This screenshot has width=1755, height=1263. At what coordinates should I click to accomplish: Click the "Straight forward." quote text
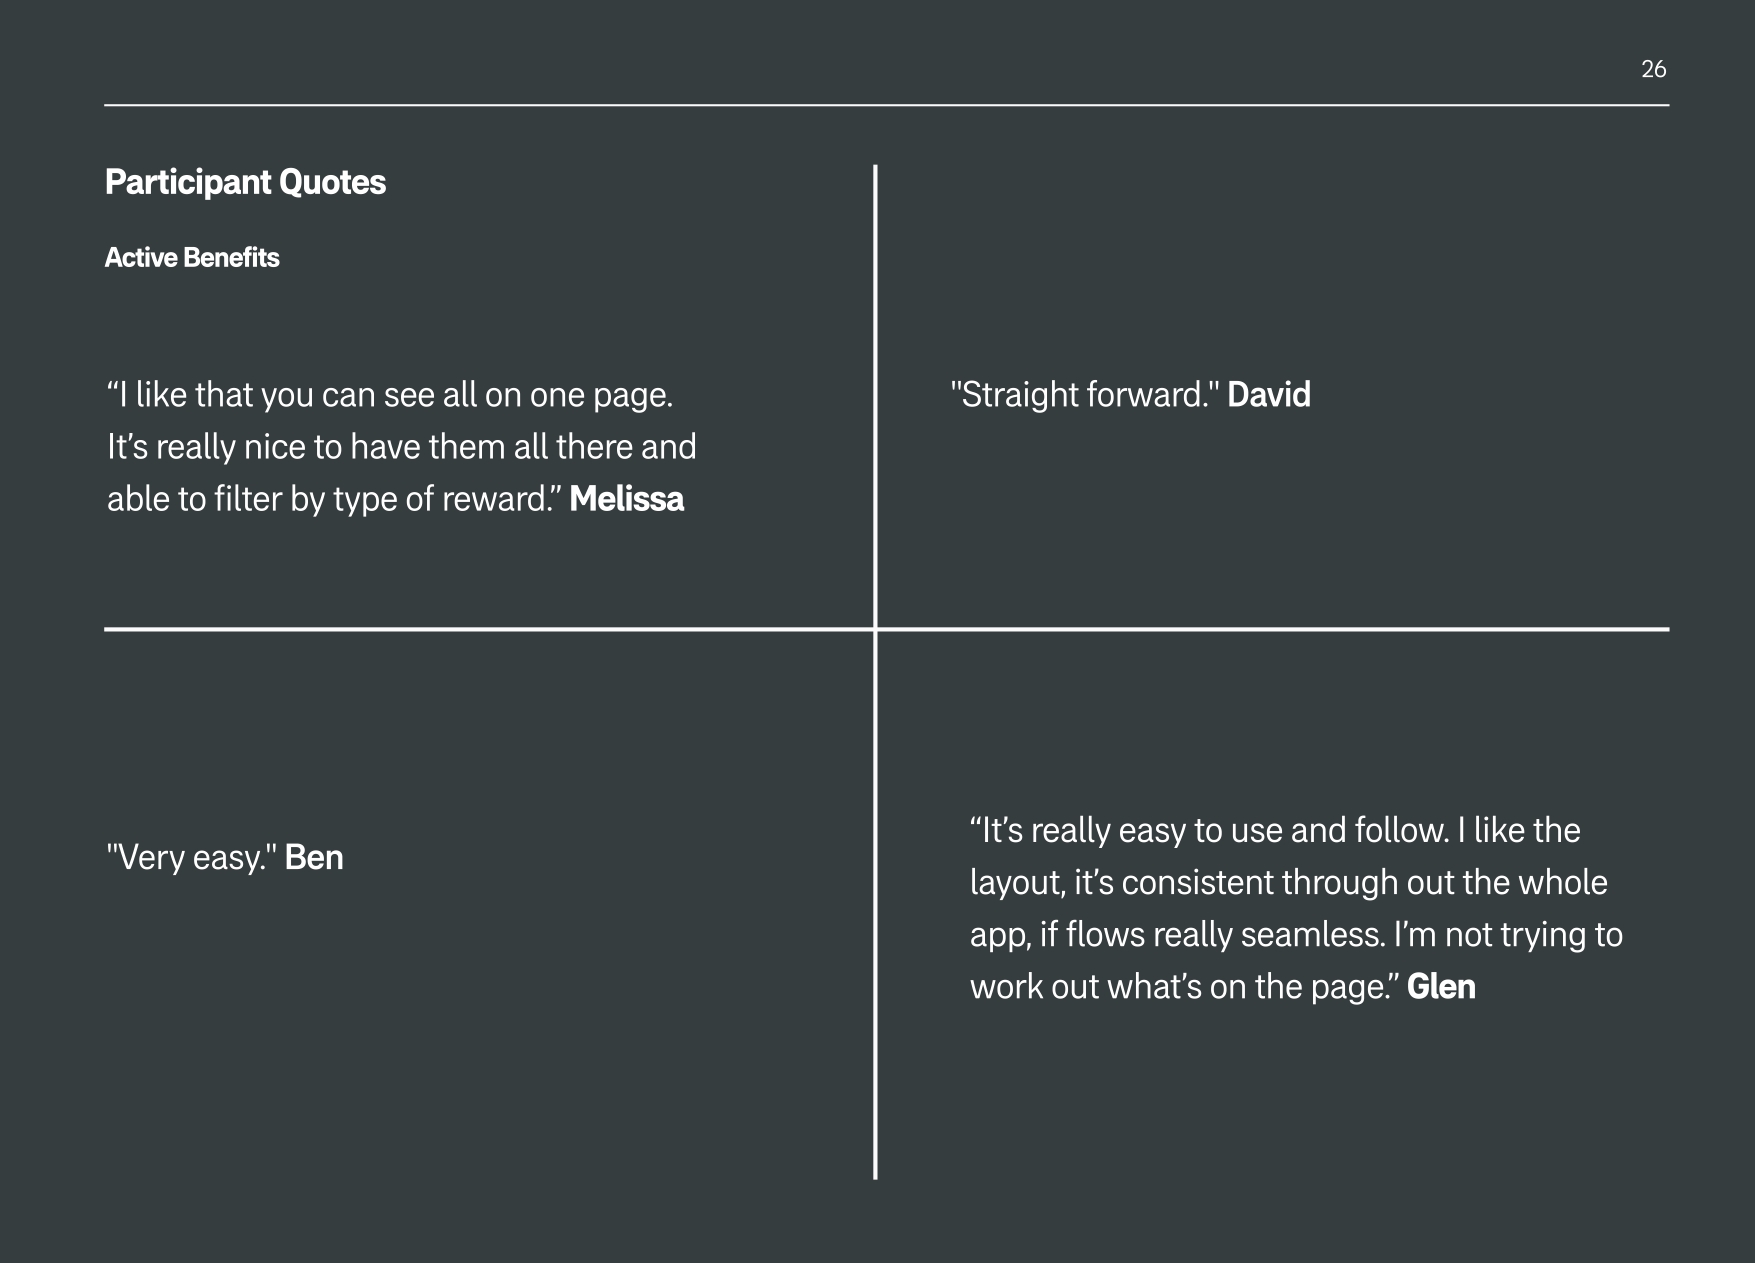click(1085, 395)
